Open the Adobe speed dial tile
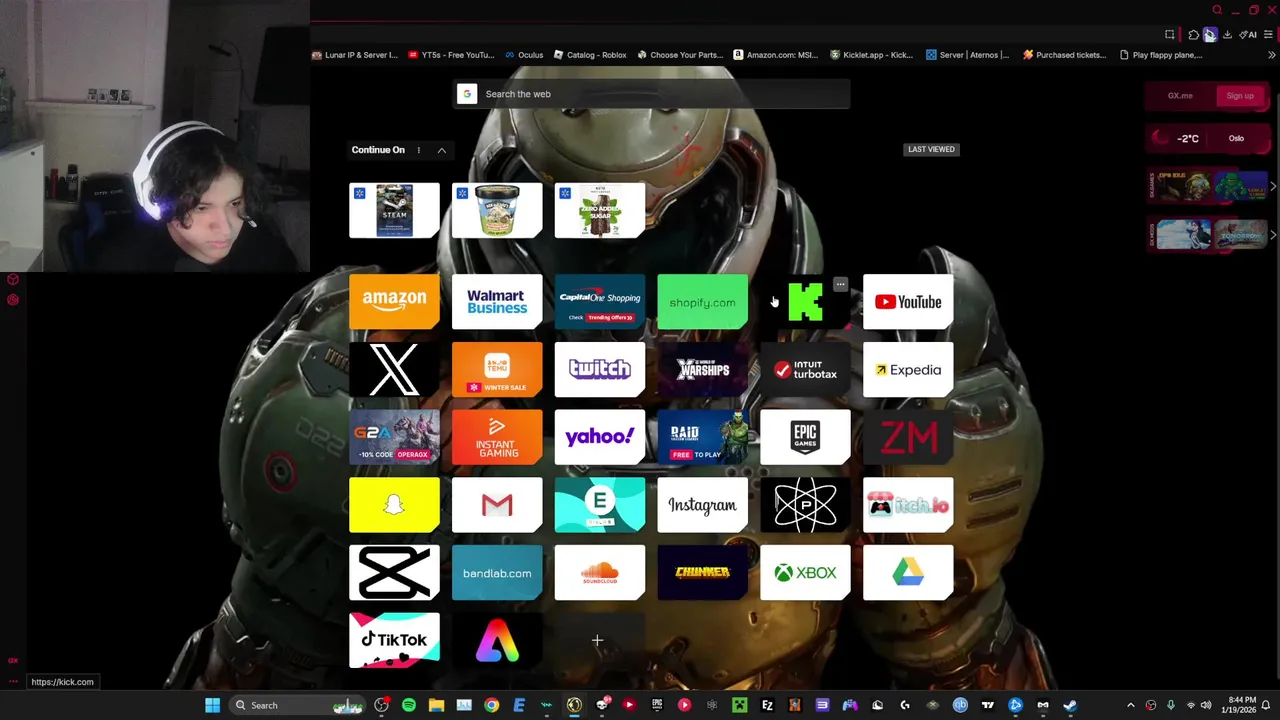Screen dimensions: 1280x720 pyautogui.click(x=497, y=640)
